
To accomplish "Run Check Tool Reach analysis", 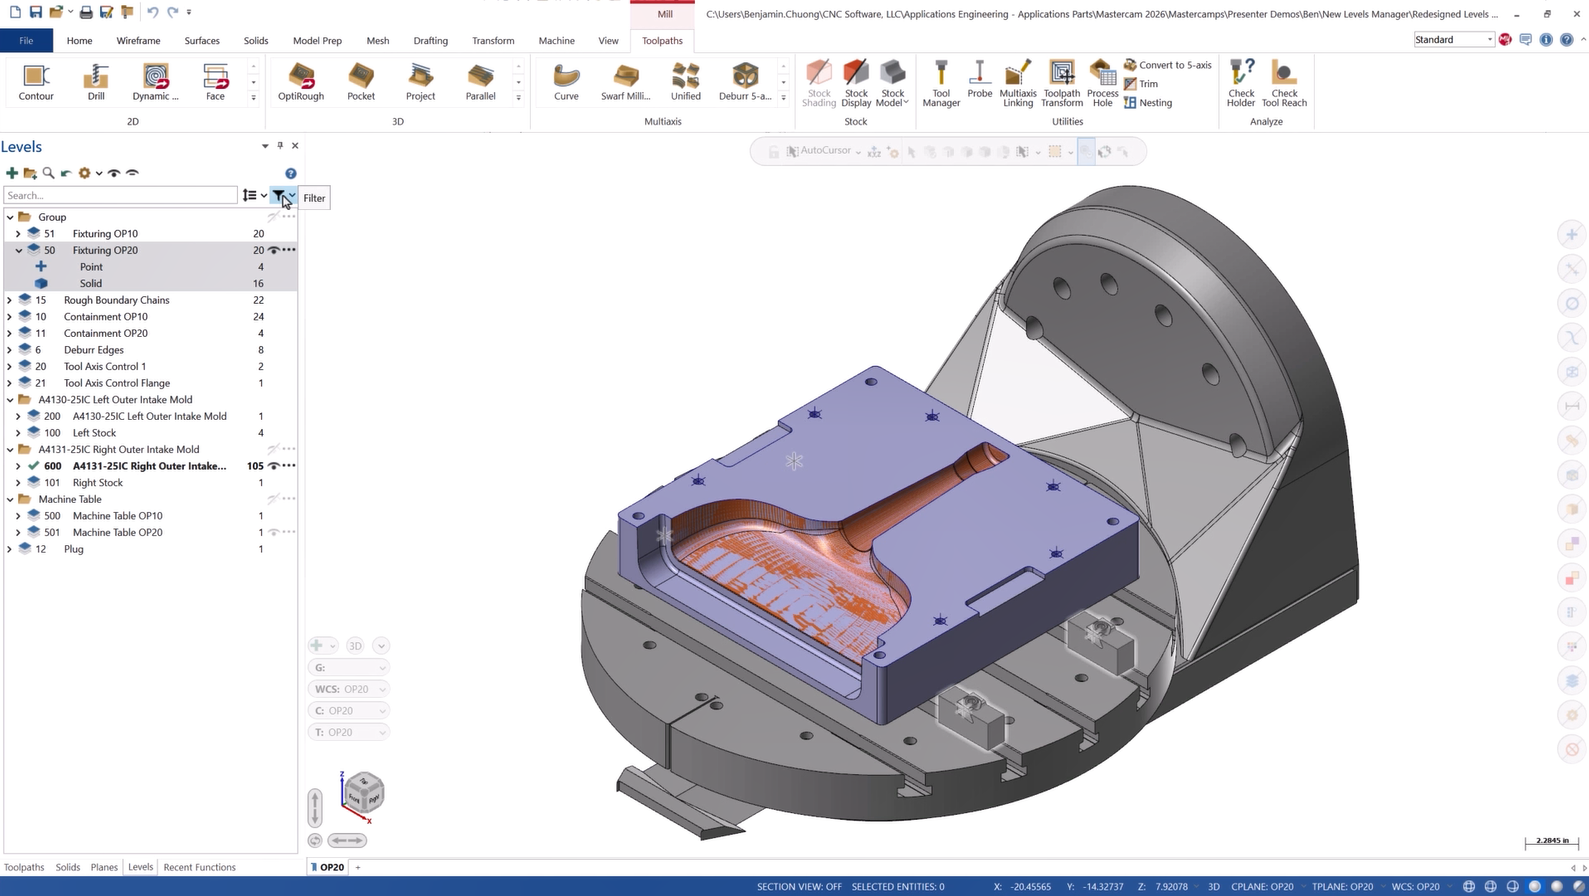I will (x=1284, y=83).
